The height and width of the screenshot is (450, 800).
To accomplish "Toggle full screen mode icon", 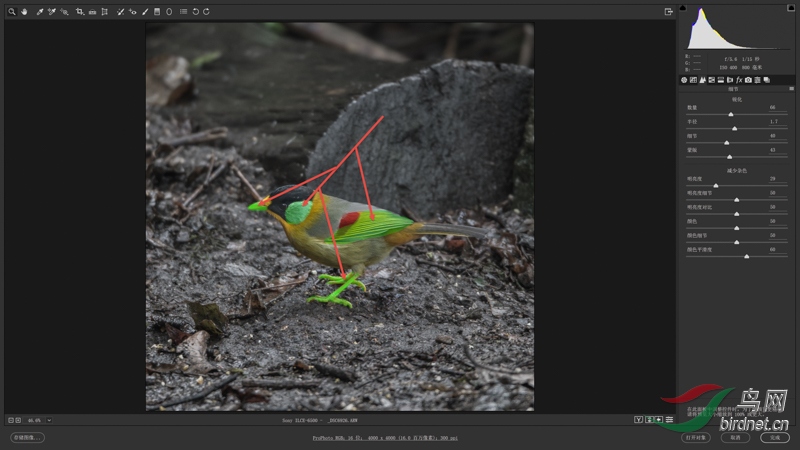I will coord(668,12).
